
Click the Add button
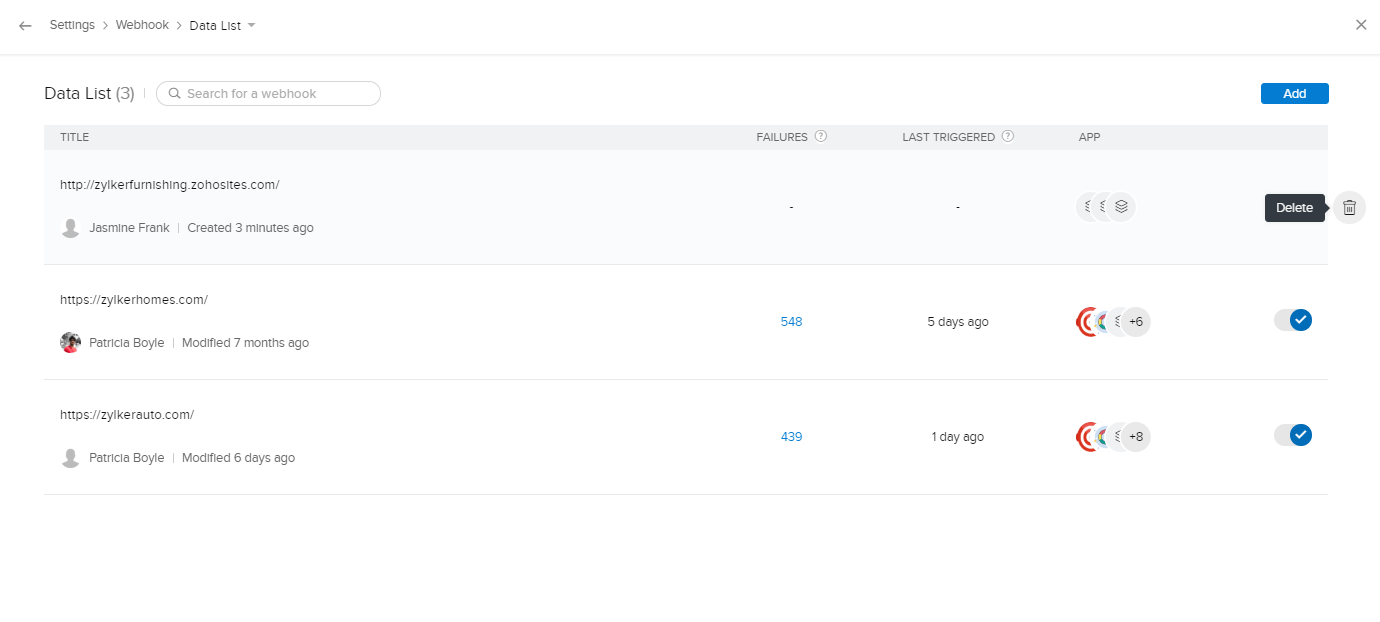point(1294,93)
